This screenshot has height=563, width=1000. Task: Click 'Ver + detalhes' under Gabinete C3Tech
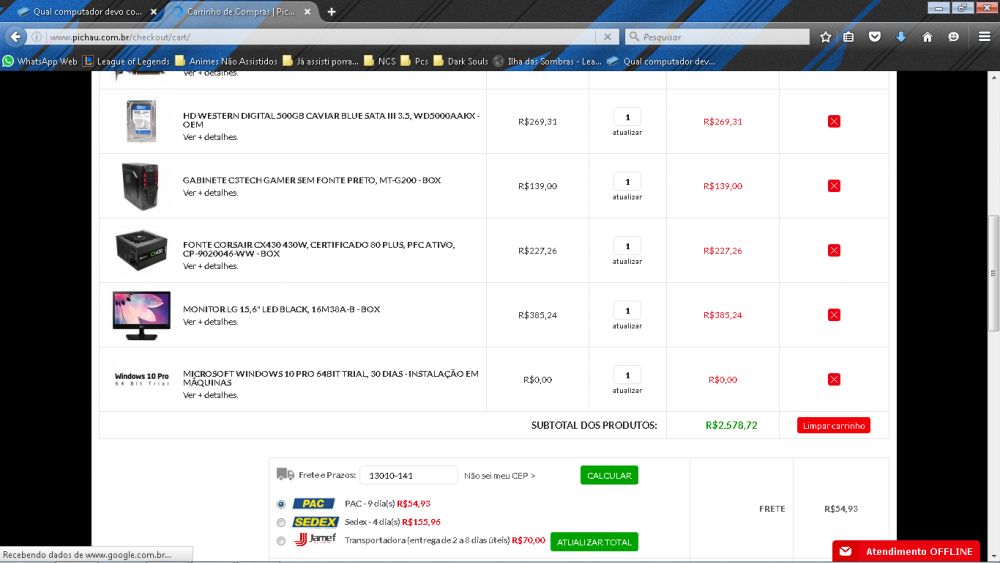click(210, 193)
